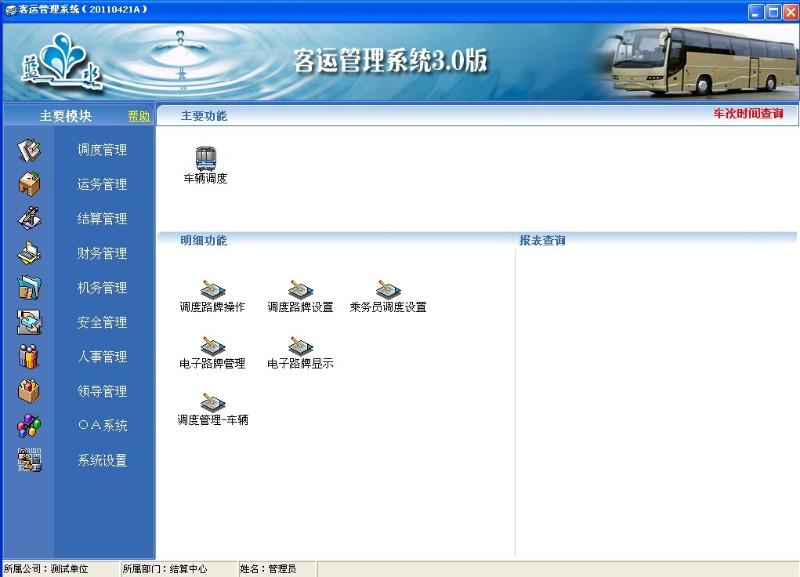
Task: Select 人事管理 module in sidebar
Action: click(x=102, y=357)
